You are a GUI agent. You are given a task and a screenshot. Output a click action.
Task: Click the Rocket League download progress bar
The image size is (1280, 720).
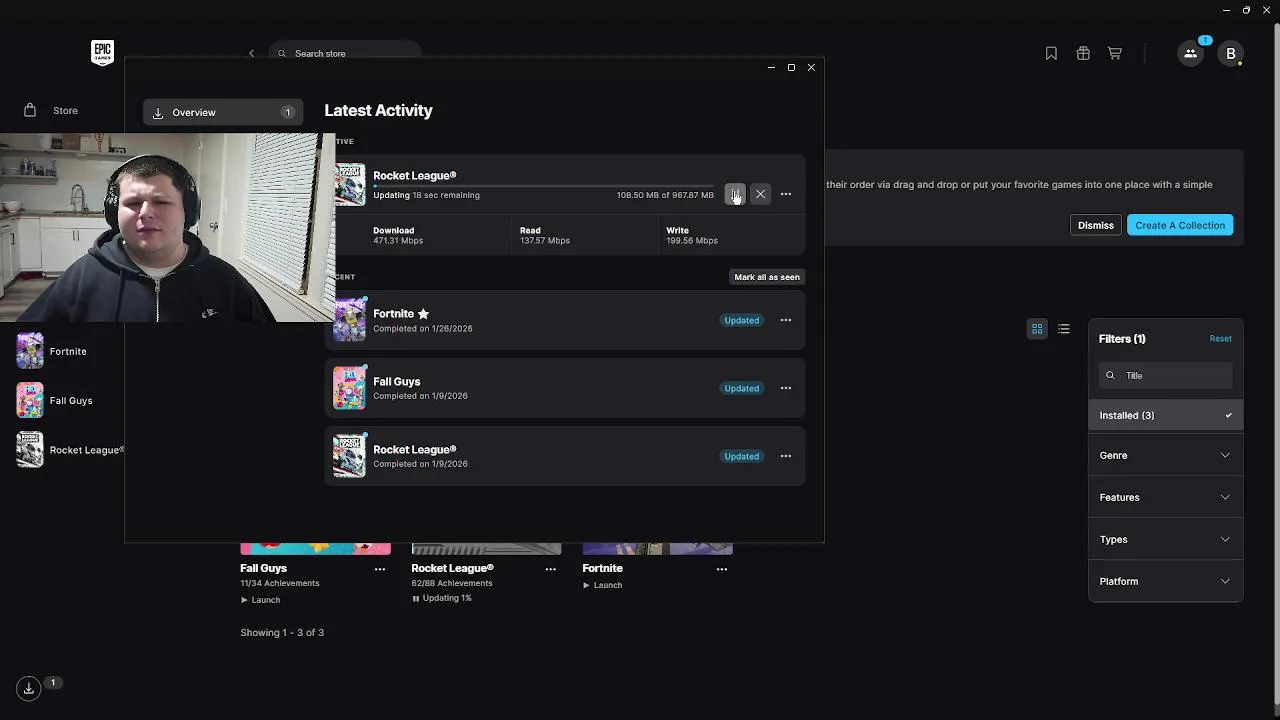[544, 186]
